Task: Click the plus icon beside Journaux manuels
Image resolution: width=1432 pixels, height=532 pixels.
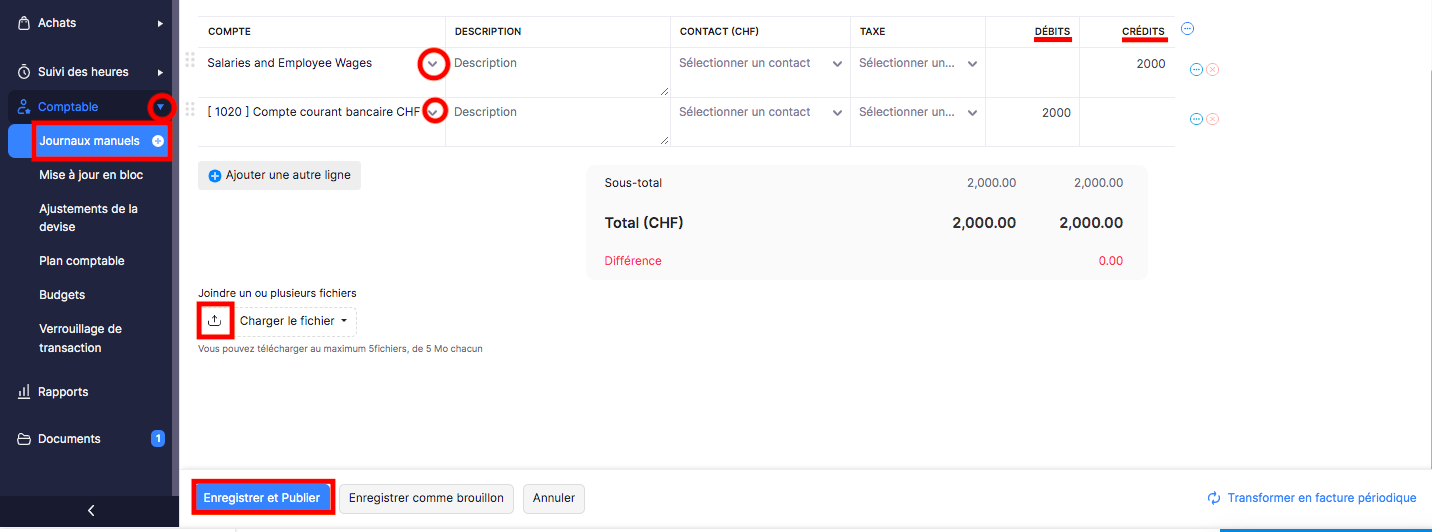Action: pyautogui.click(x=158, y=141)
